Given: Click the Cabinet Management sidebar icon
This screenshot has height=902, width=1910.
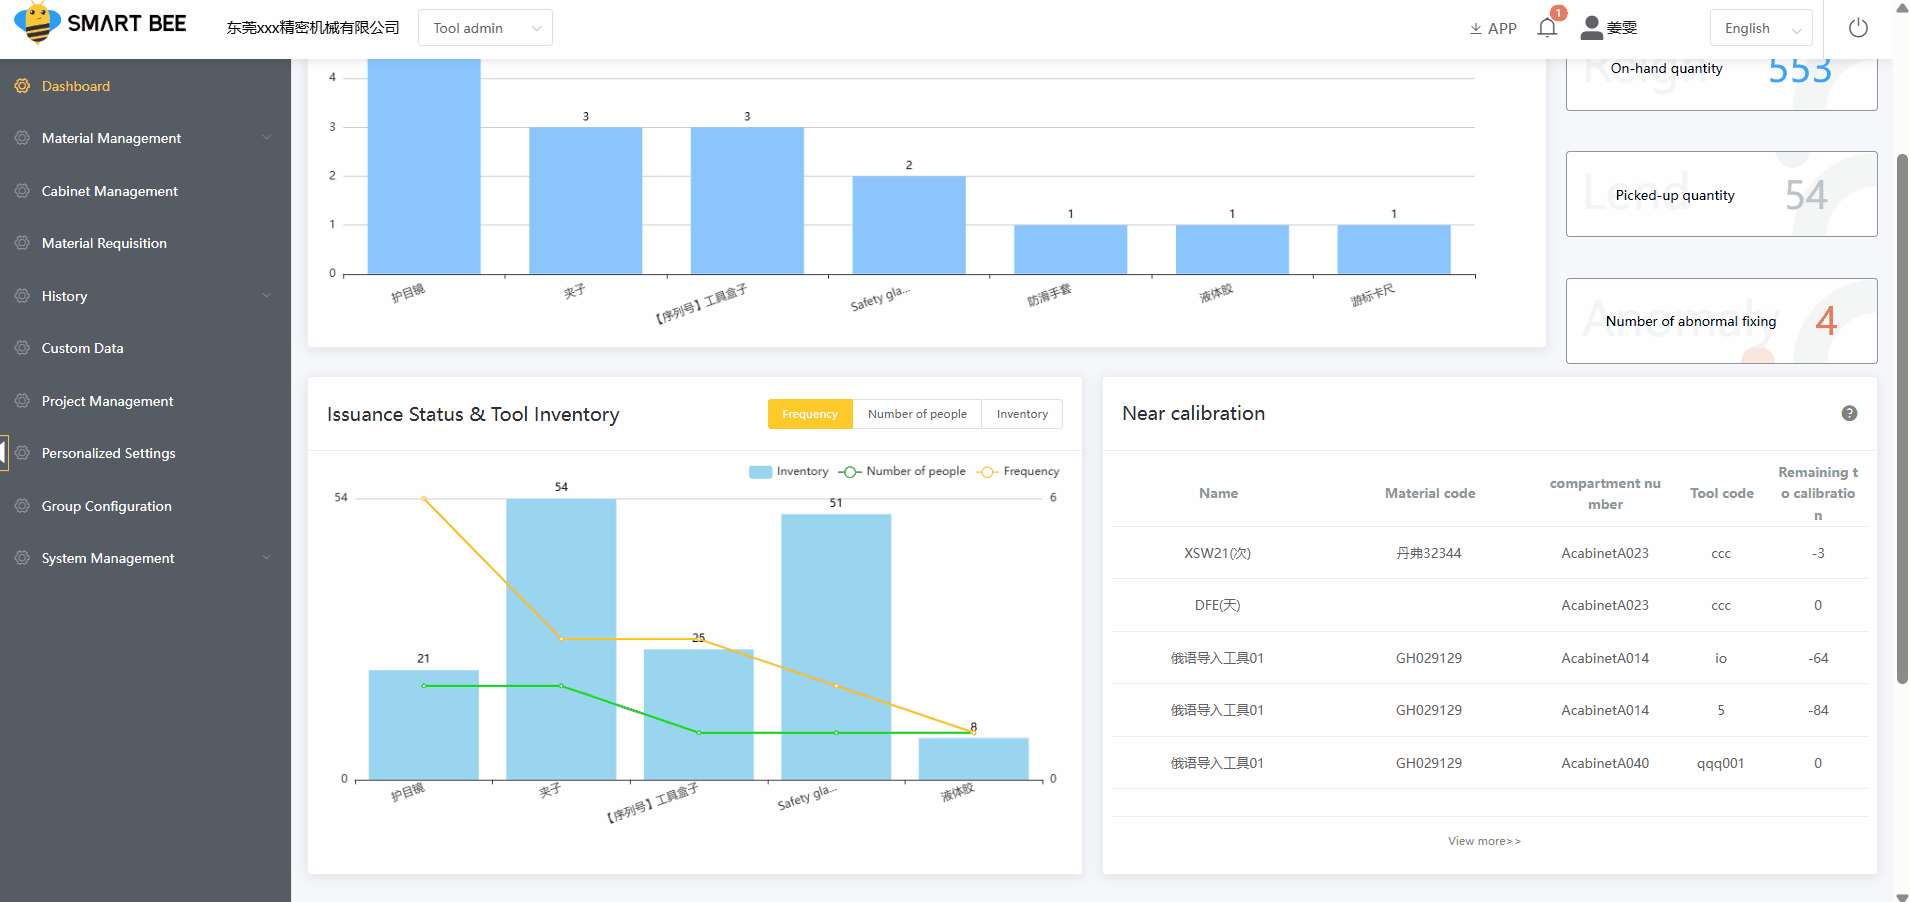Looking at the screenshot, I should pyautogui.click(x=22, y=191).
